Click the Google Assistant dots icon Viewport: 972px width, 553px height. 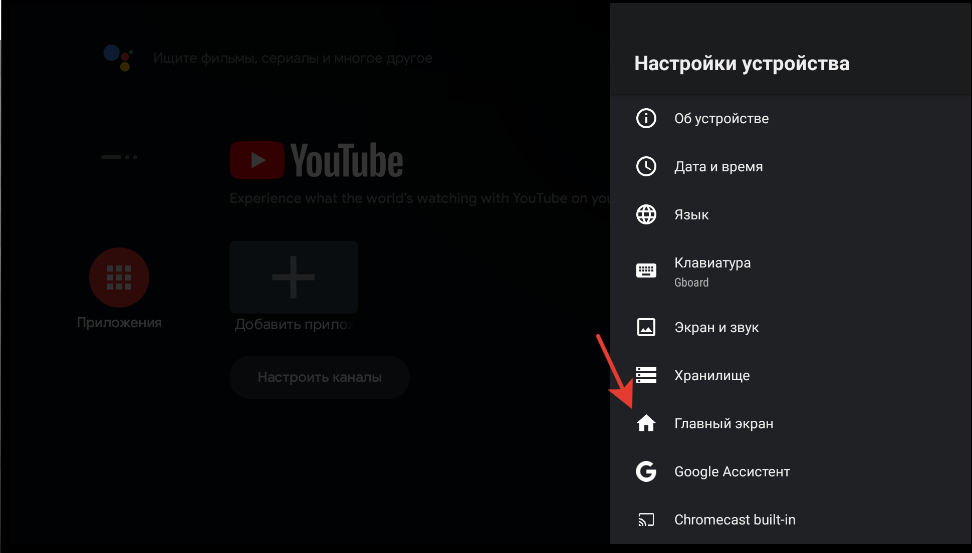(x=118, y=58)
